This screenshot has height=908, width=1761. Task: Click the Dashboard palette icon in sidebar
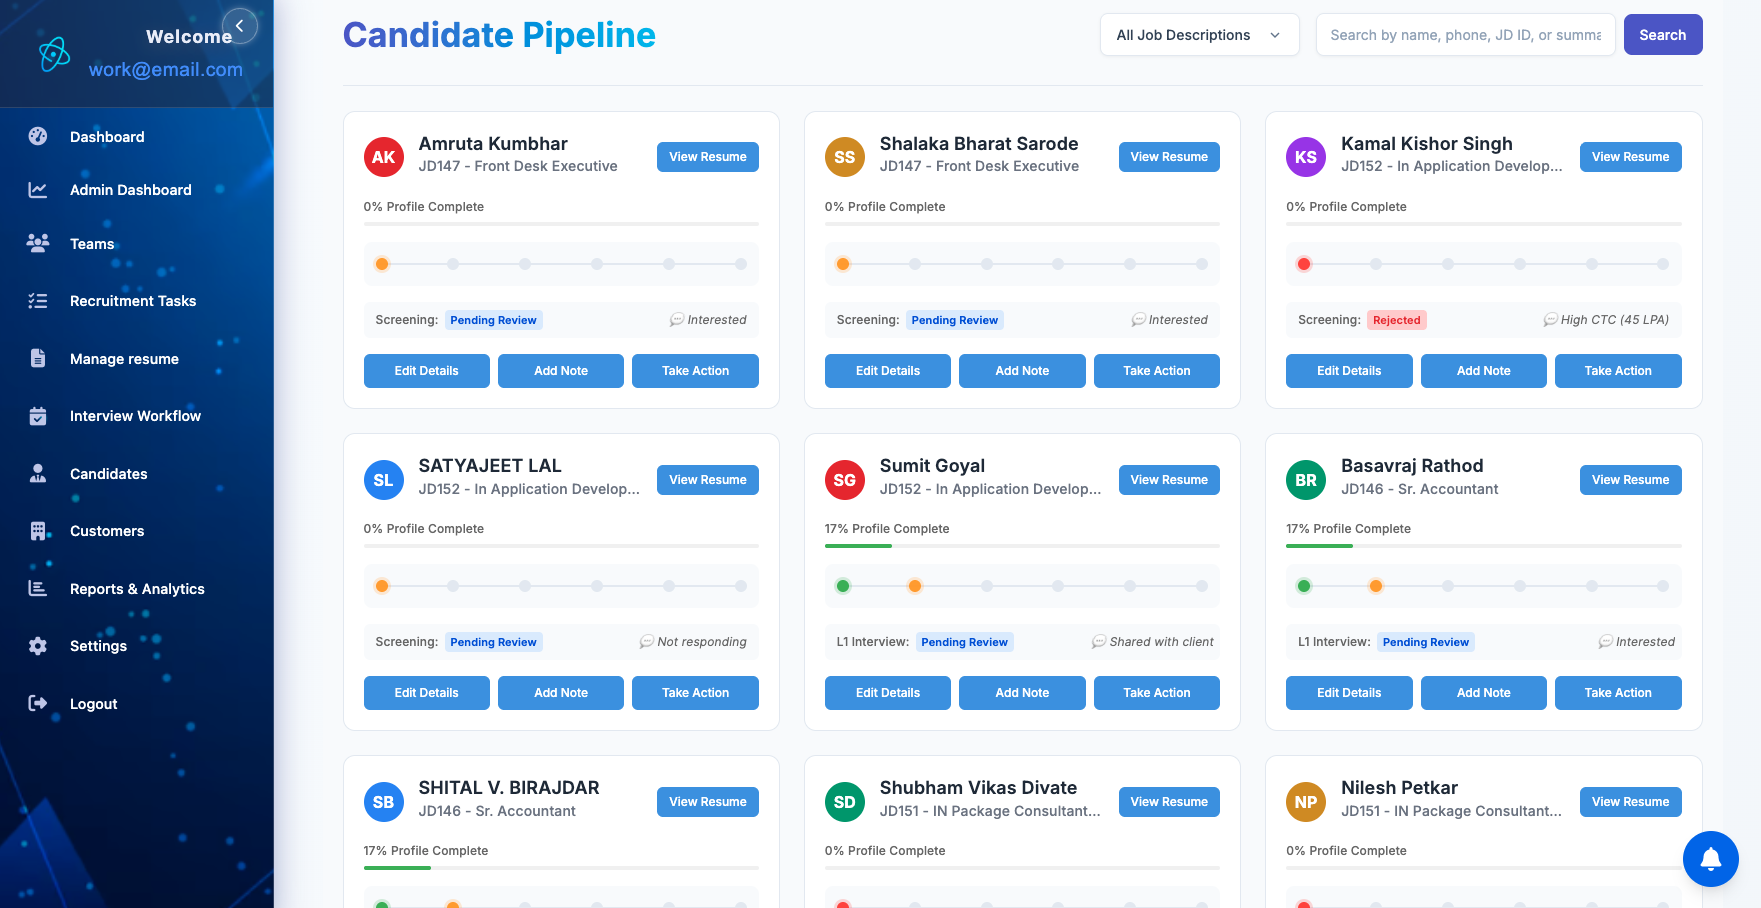point(38,137)
